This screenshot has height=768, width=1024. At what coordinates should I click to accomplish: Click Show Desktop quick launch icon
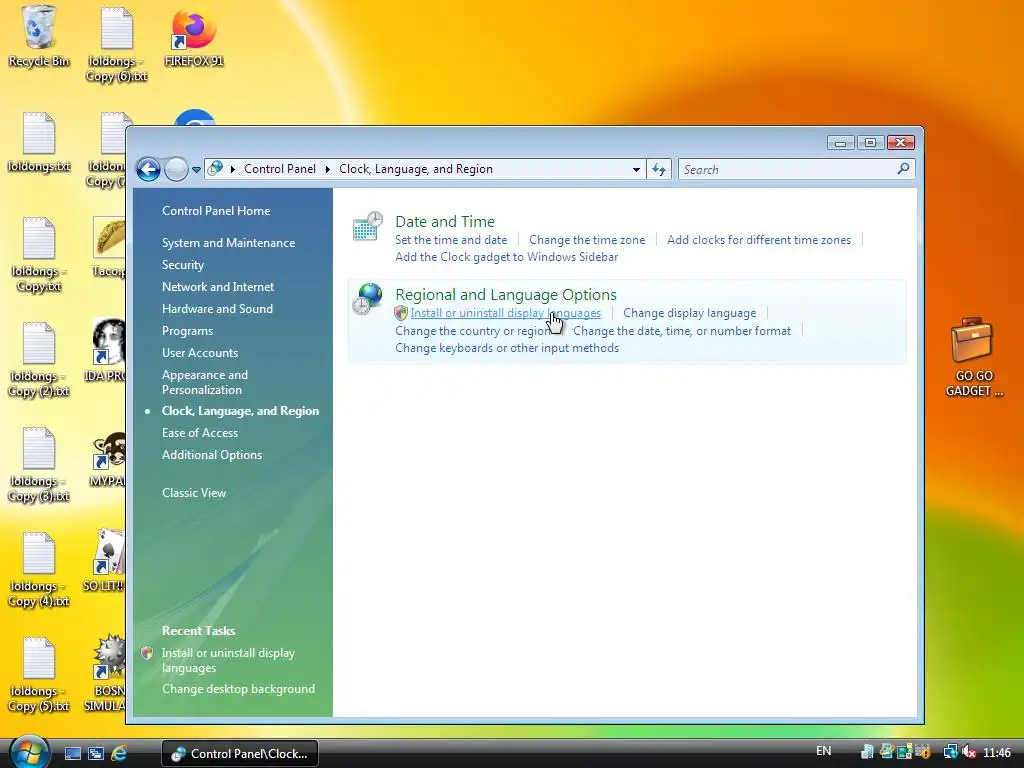72,754
